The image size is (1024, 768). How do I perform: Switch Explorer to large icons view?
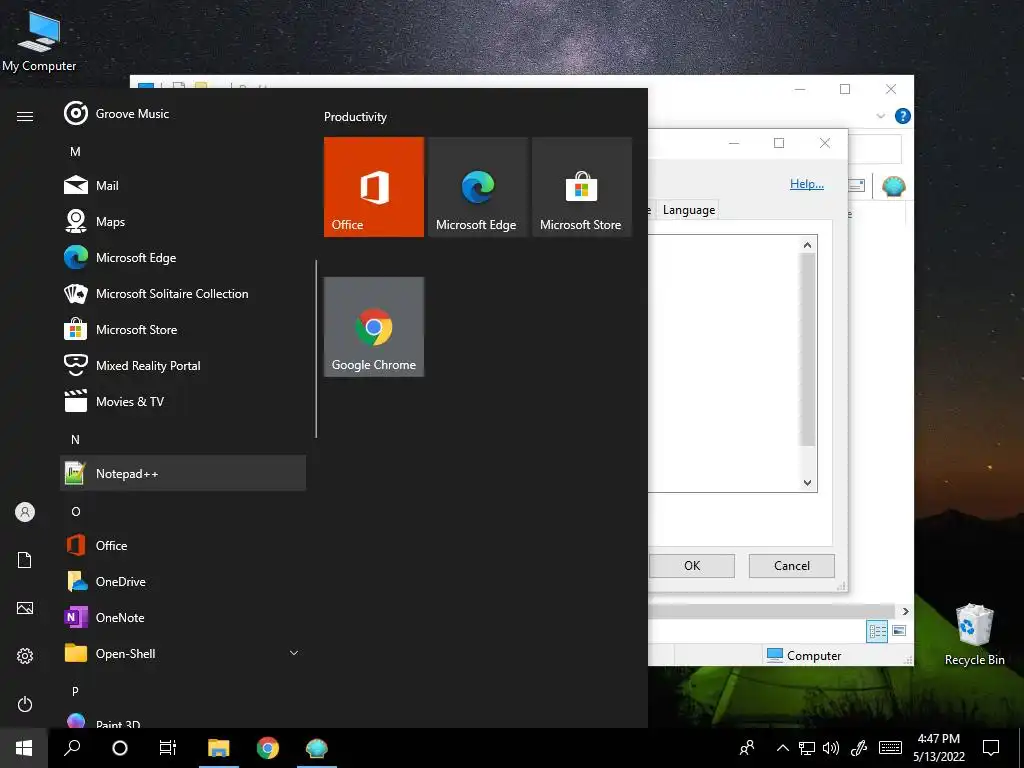pyautogui.click(x=899, y=631)
